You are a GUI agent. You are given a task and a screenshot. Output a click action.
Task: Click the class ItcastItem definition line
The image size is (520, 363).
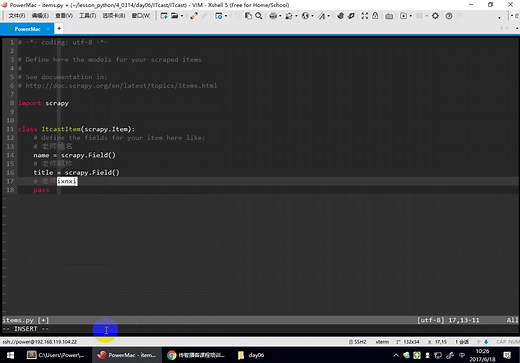tap(76, 129)
